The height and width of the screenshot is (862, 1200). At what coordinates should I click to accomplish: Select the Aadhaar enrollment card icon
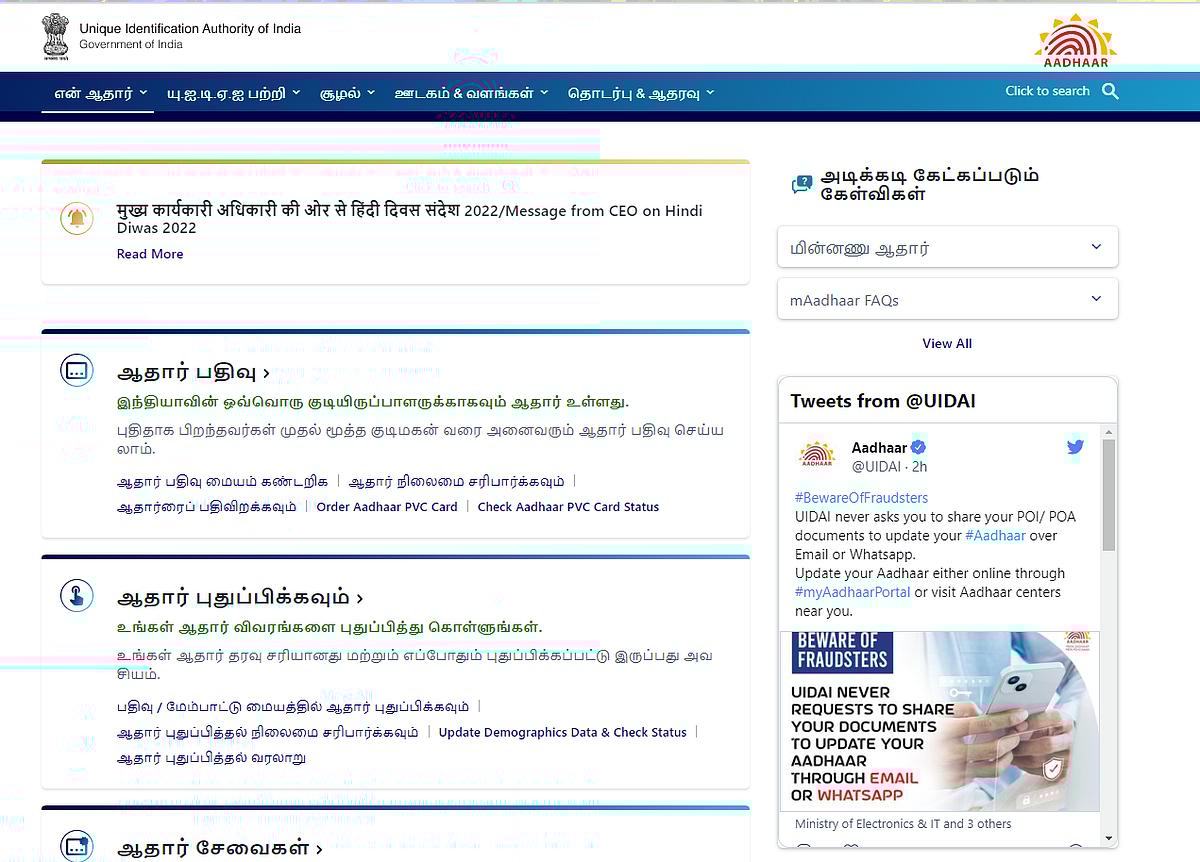(x=77, y=370)
